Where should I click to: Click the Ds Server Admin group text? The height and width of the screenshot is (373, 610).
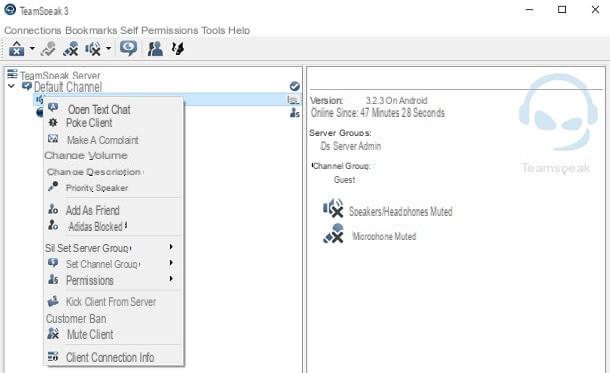(x=351, y=146)
